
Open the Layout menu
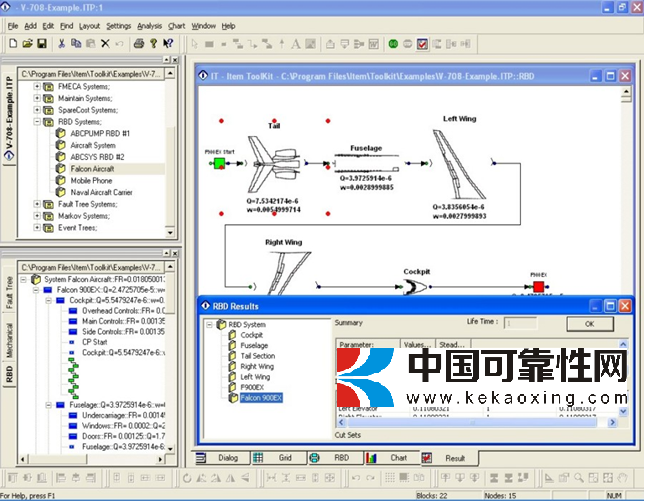coord(89,25)
